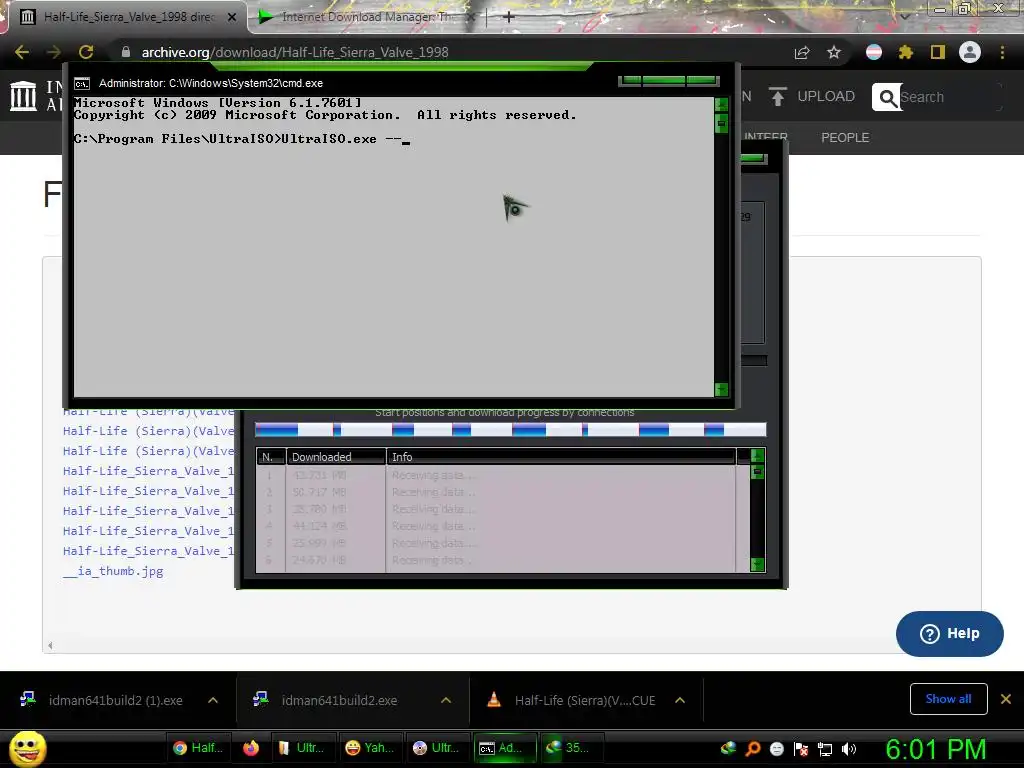Click the 6:01 PM taskbar clock
1024x768 pixels.
coord(935,749)
